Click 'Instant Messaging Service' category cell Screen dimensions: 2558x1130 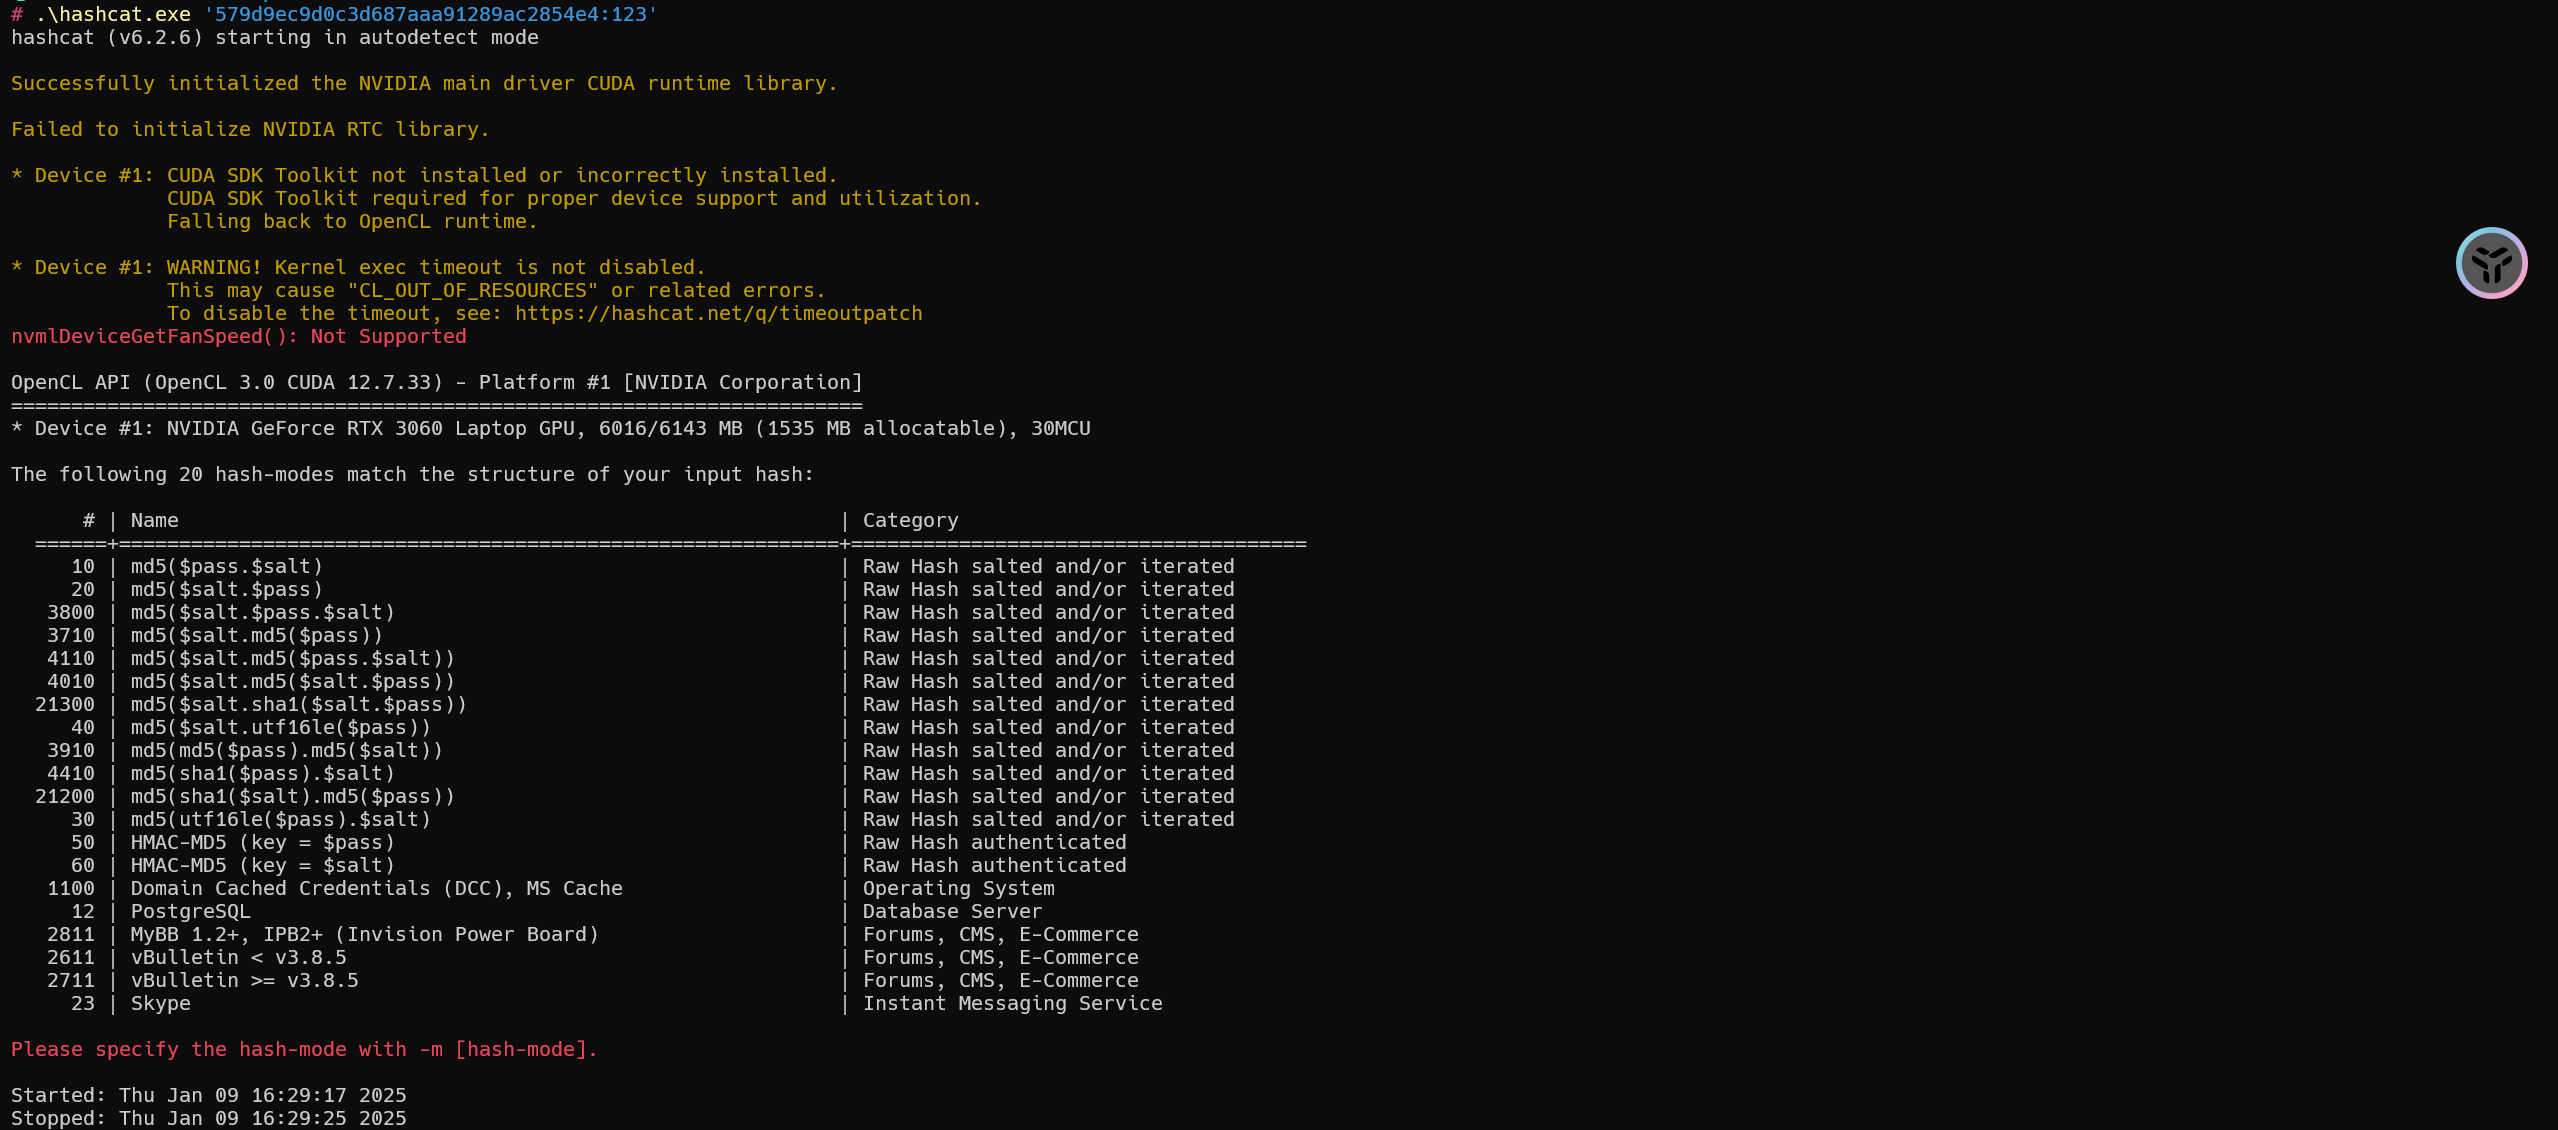click(x=1013, y=1004)
